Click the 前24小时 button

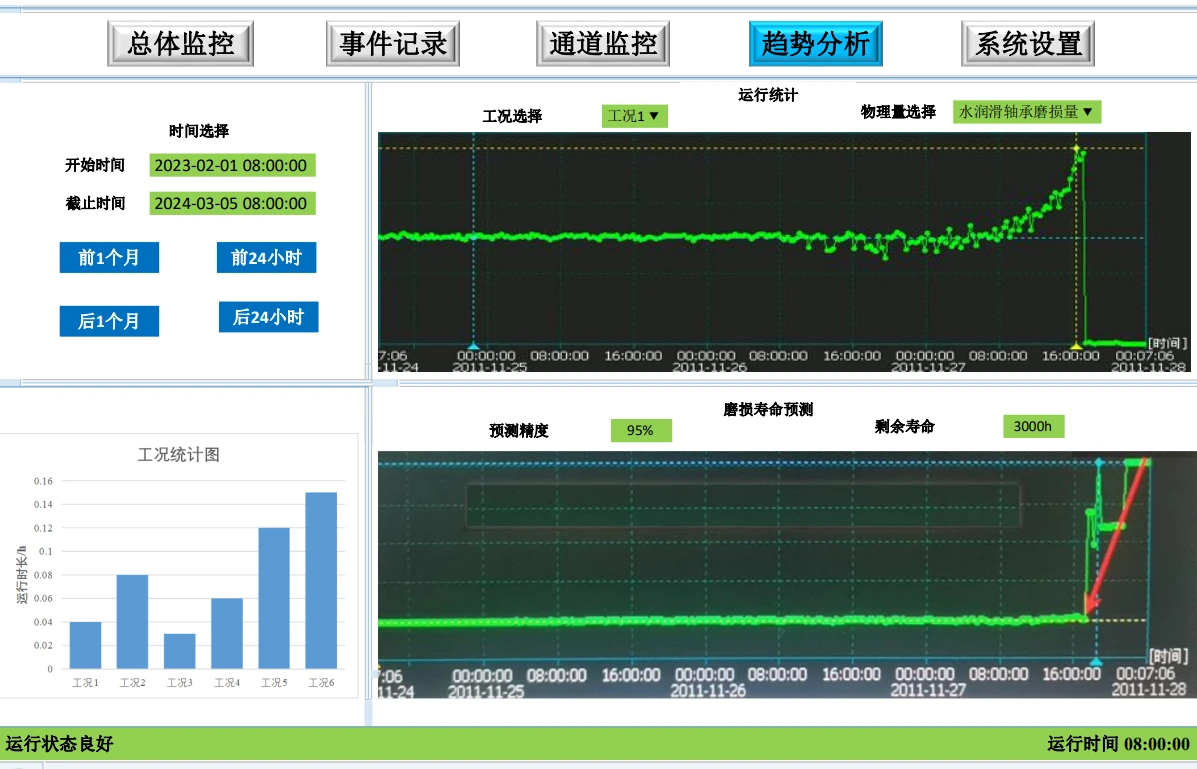click(x=266, y=257)
